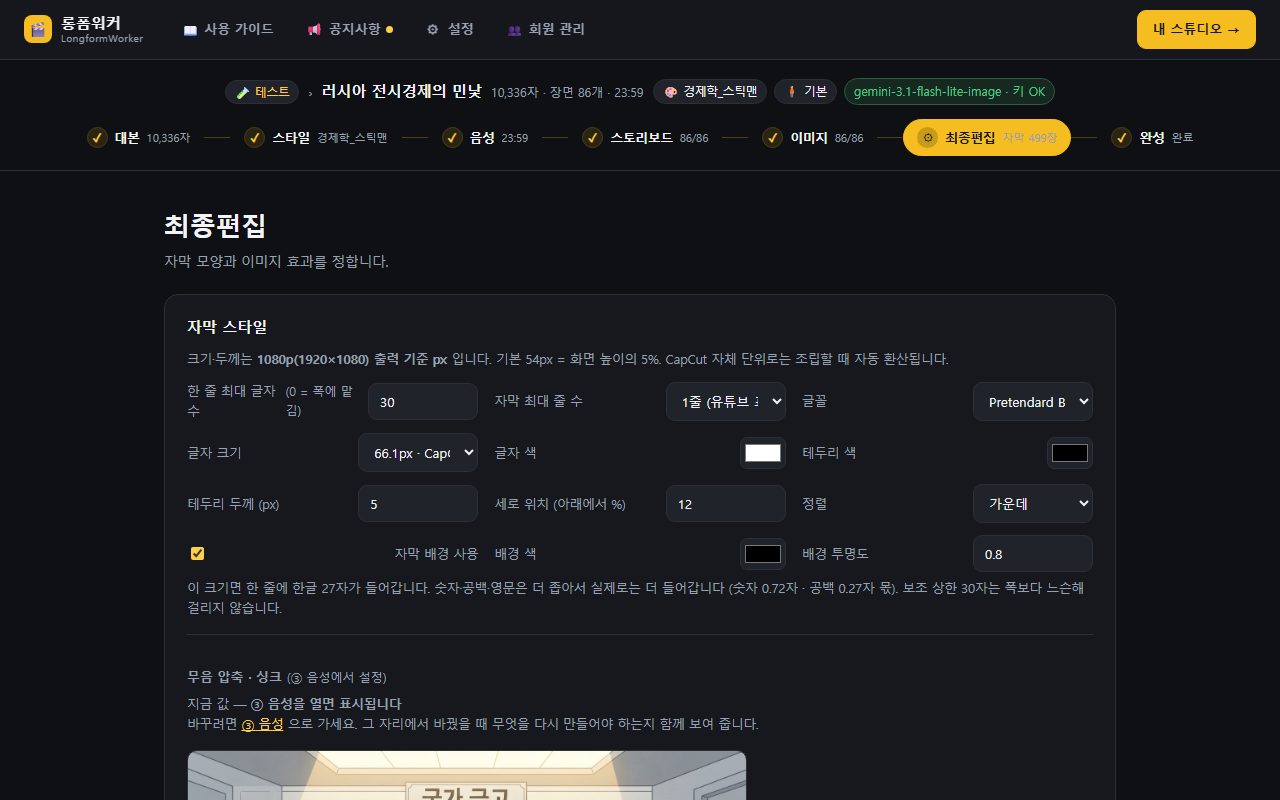1280x800 pixels.
Task: Click the 공지사항 megaphone icon
Action: pyautogui.click(x=314, y=30)
